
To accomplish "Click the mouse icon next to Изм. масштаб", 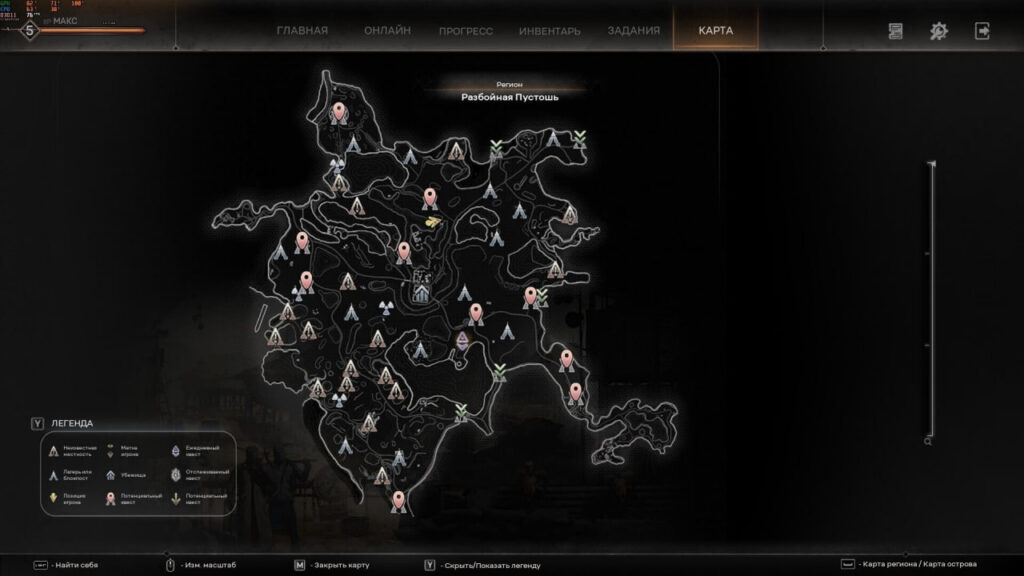I will click(x=170, y=566).
